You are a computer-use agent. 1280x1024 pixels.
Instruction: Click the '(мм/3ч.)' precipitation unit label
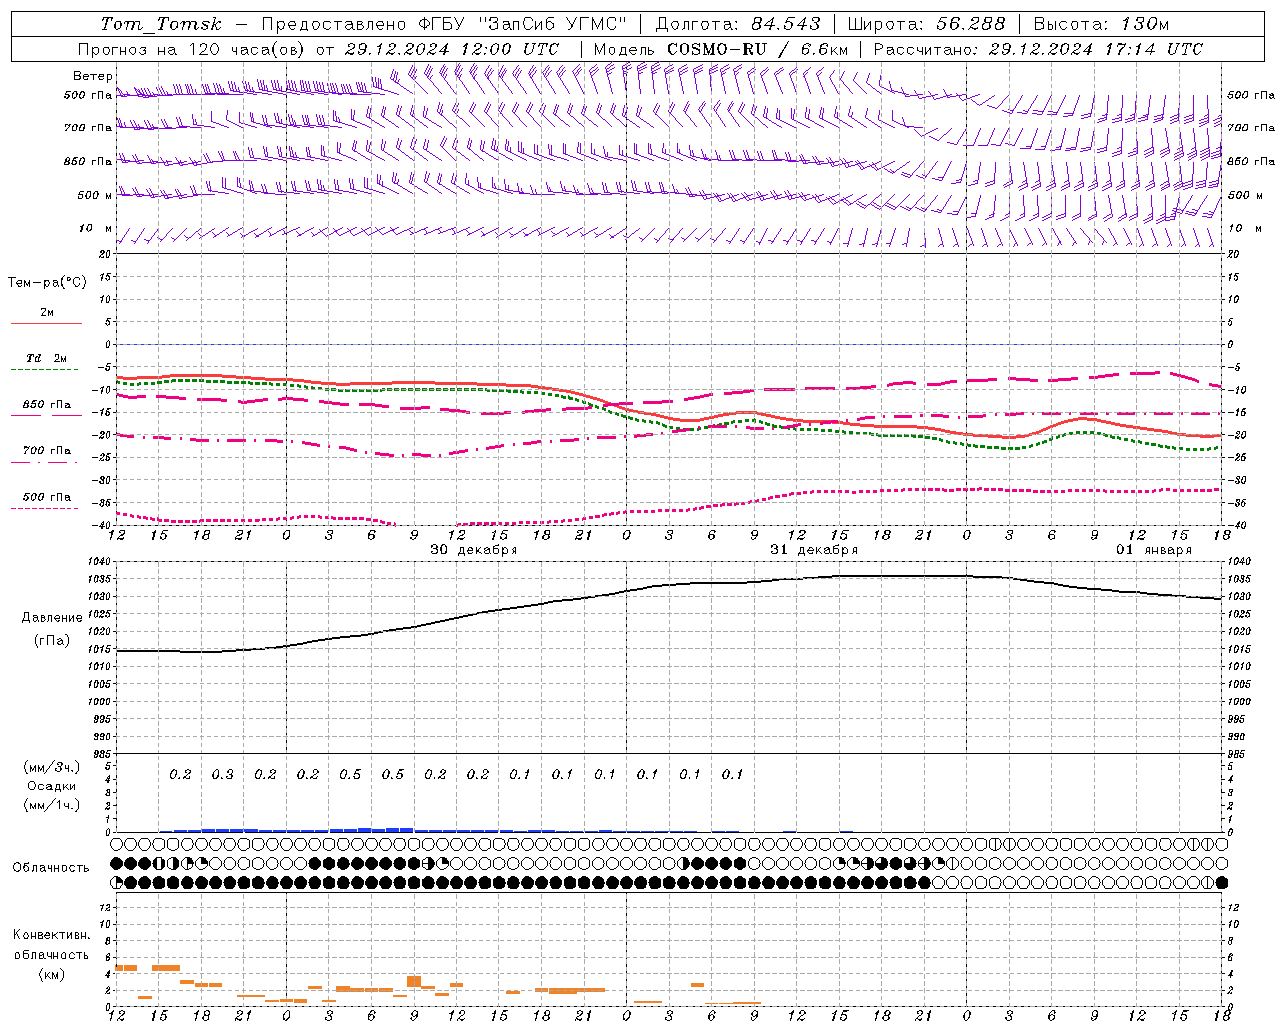pyautogui.click(x=52, y=767)
